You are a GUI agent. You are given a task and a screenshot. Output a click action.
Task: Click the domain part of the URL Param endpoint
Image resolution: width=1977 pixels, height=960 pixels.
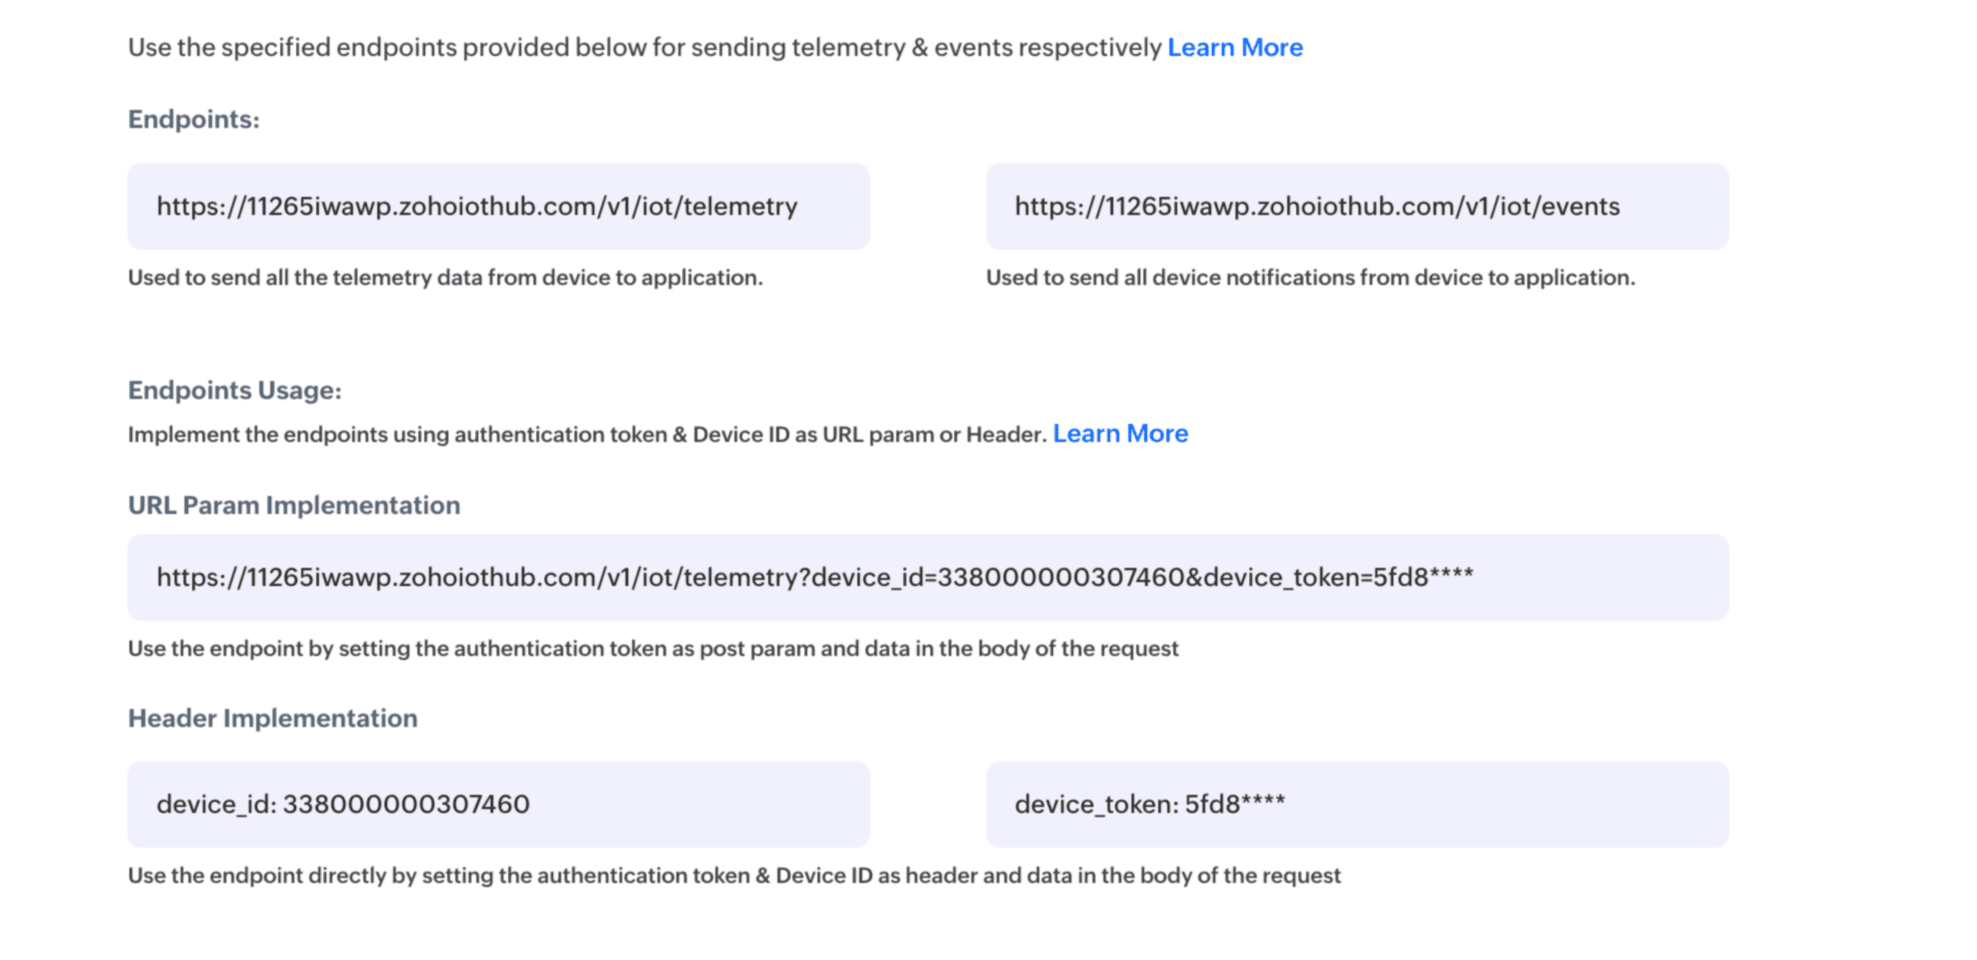[x=420, y=578]
